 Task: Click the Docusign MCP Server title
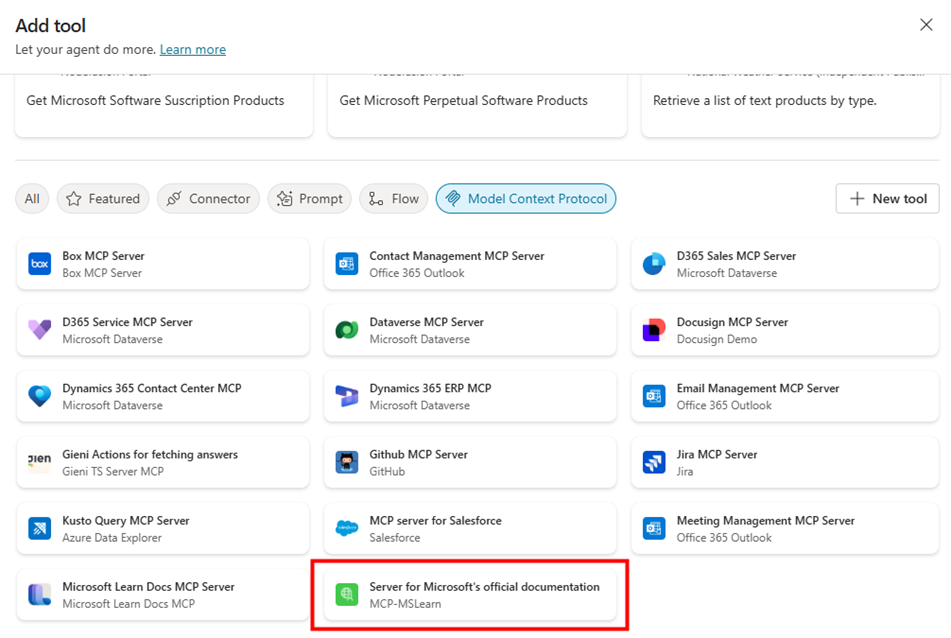coord(733,322)
